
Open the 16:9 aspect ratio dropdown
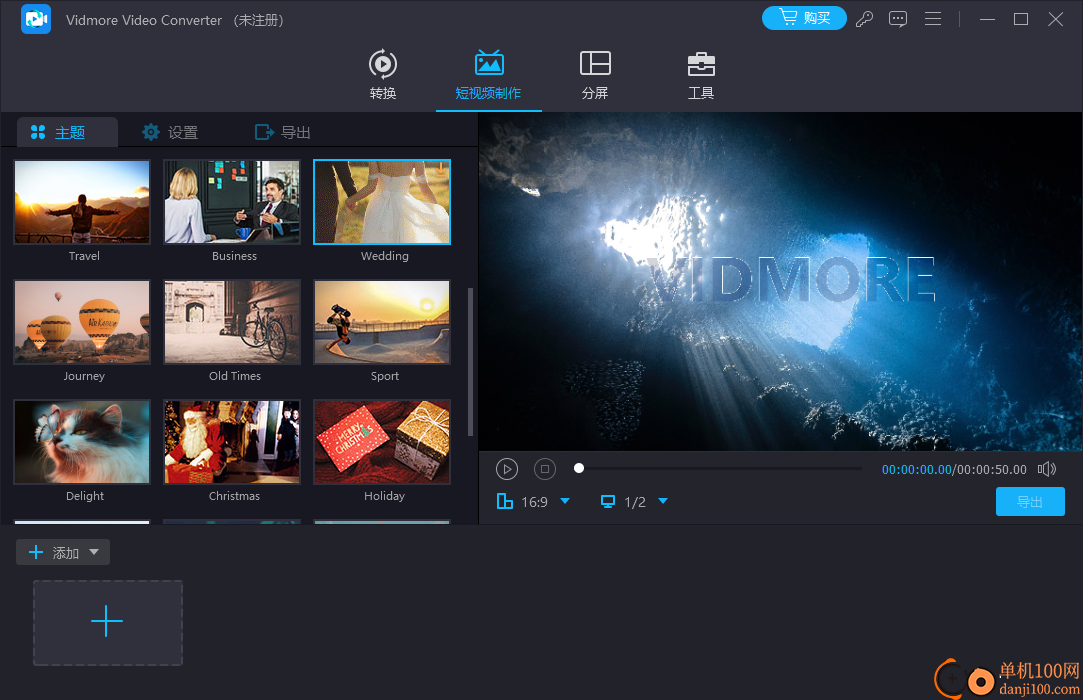coord(565,501)
